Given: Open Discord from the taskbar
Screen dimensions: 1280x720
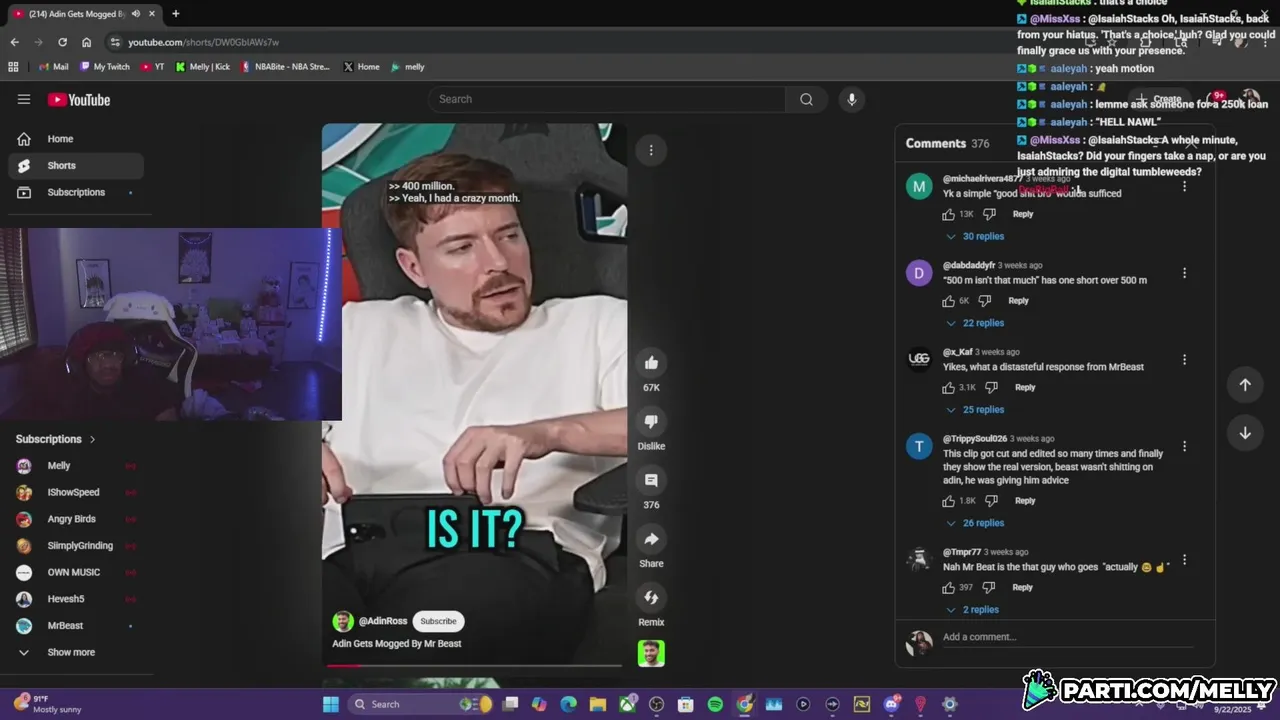Looking at the screenshot, I should [891, 704].
